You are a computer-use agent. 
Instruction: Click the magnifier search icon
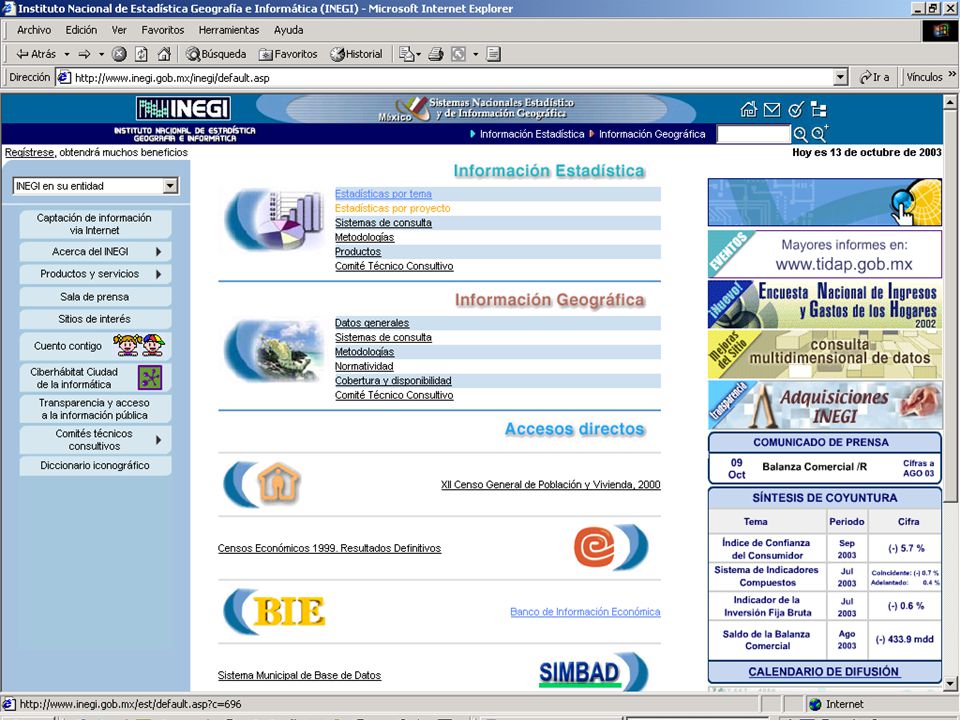pos(800,134)
